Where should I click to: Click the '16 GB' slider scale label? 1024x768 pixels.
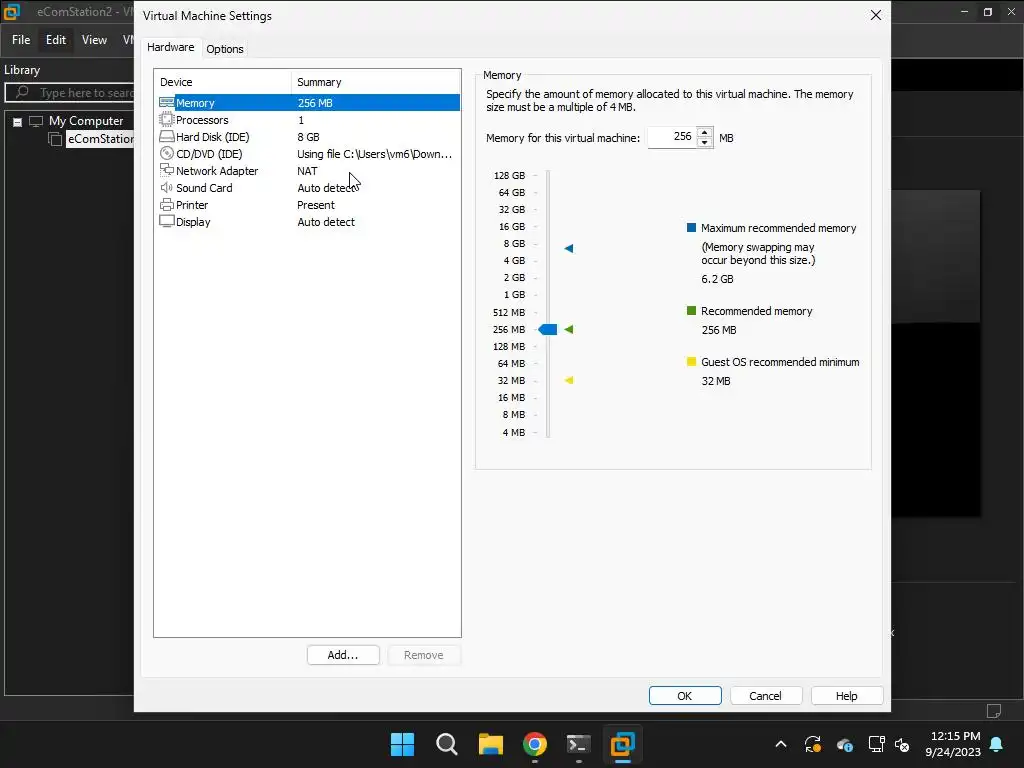click(512, 227)
